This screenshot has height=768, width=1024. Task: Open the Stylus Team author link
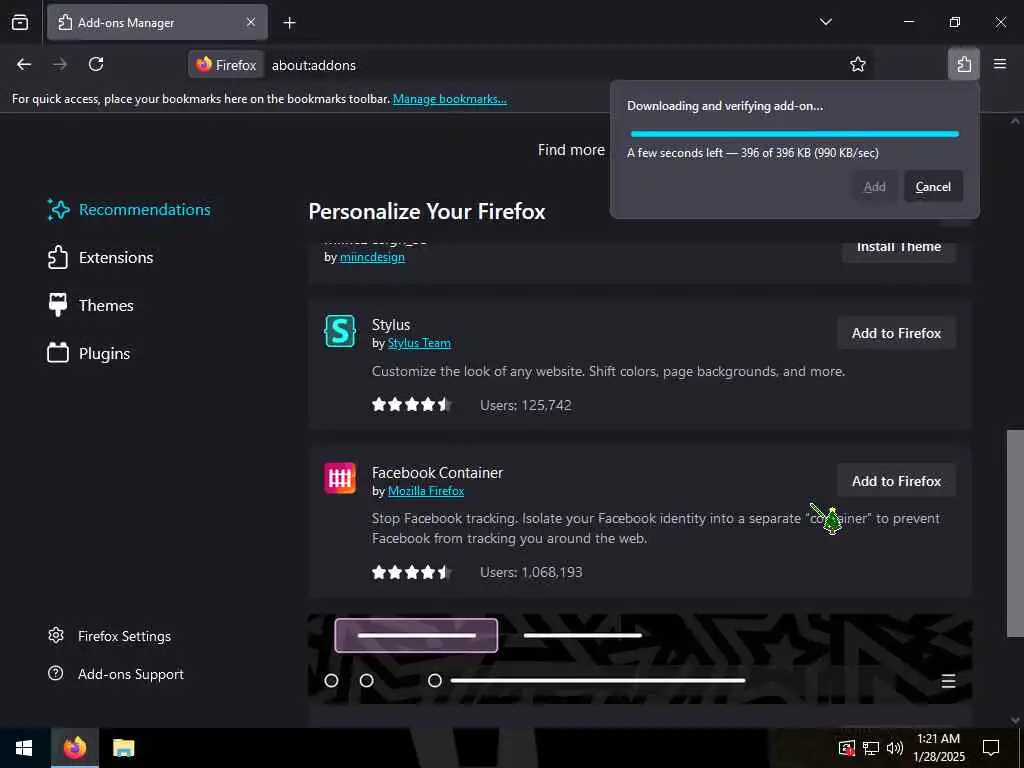(x=419, y=343)
